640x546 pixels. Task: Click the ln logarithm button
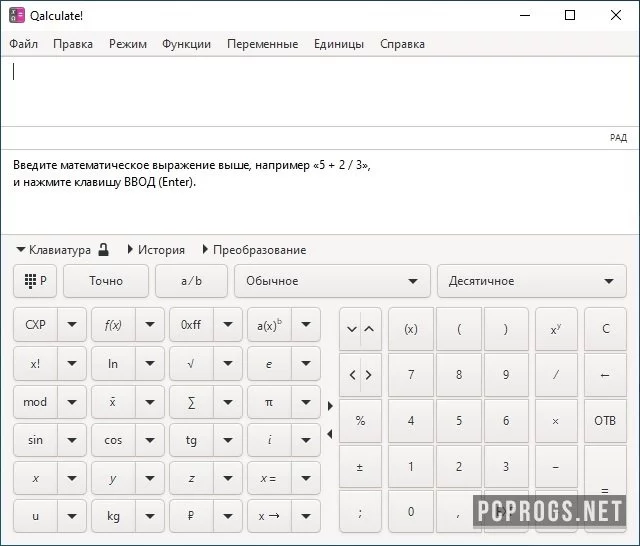(113, 364)
